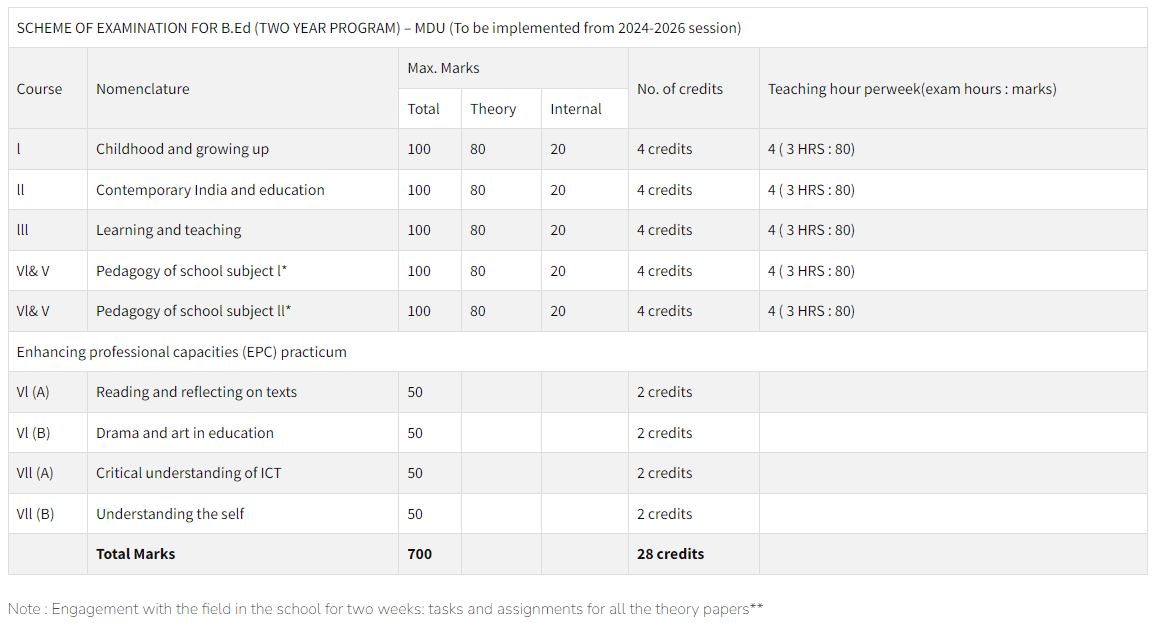Viewport: 1152px width, 623px height.
Task: Click Drama and art in education
Action: [x=184, y=433]
